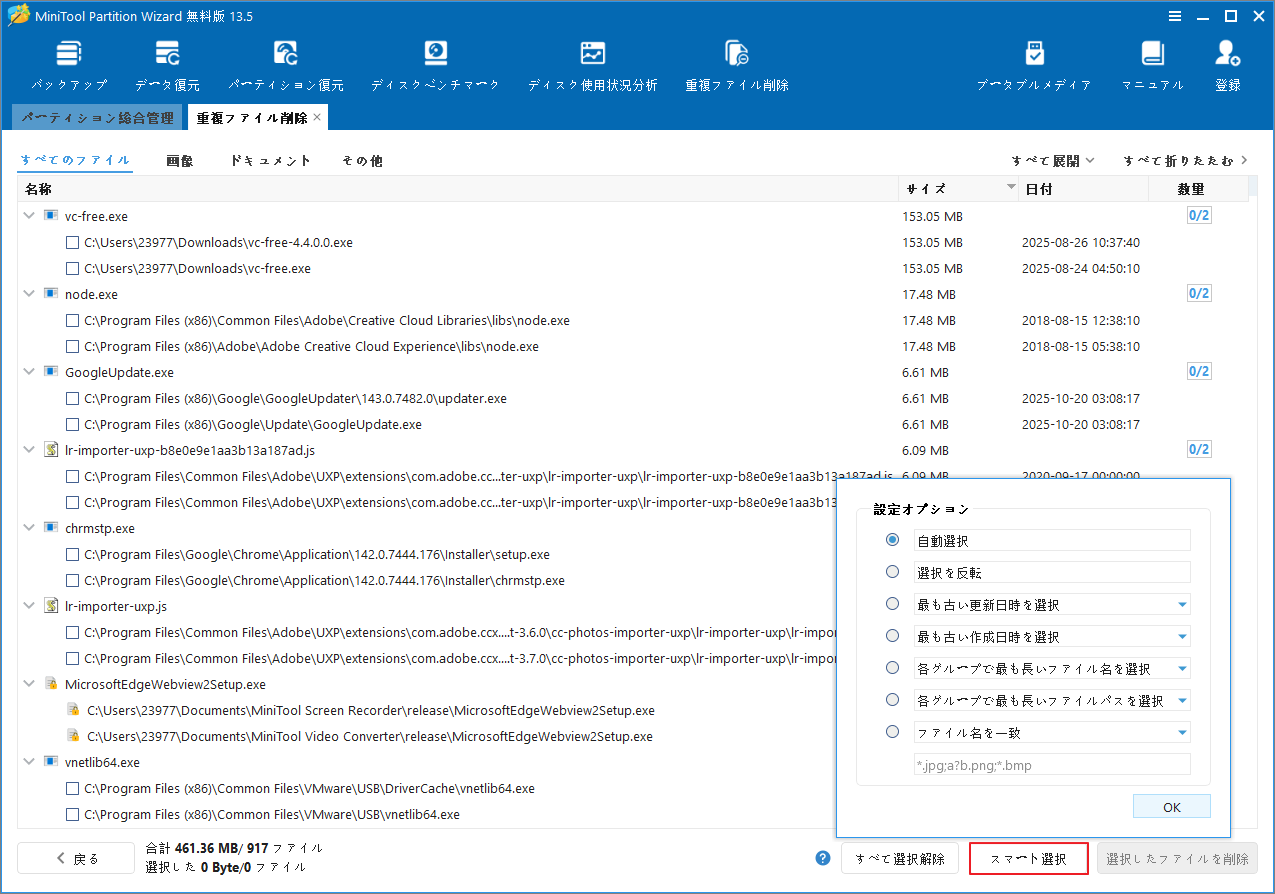Switch to the 画像 tab

[180, 160]
